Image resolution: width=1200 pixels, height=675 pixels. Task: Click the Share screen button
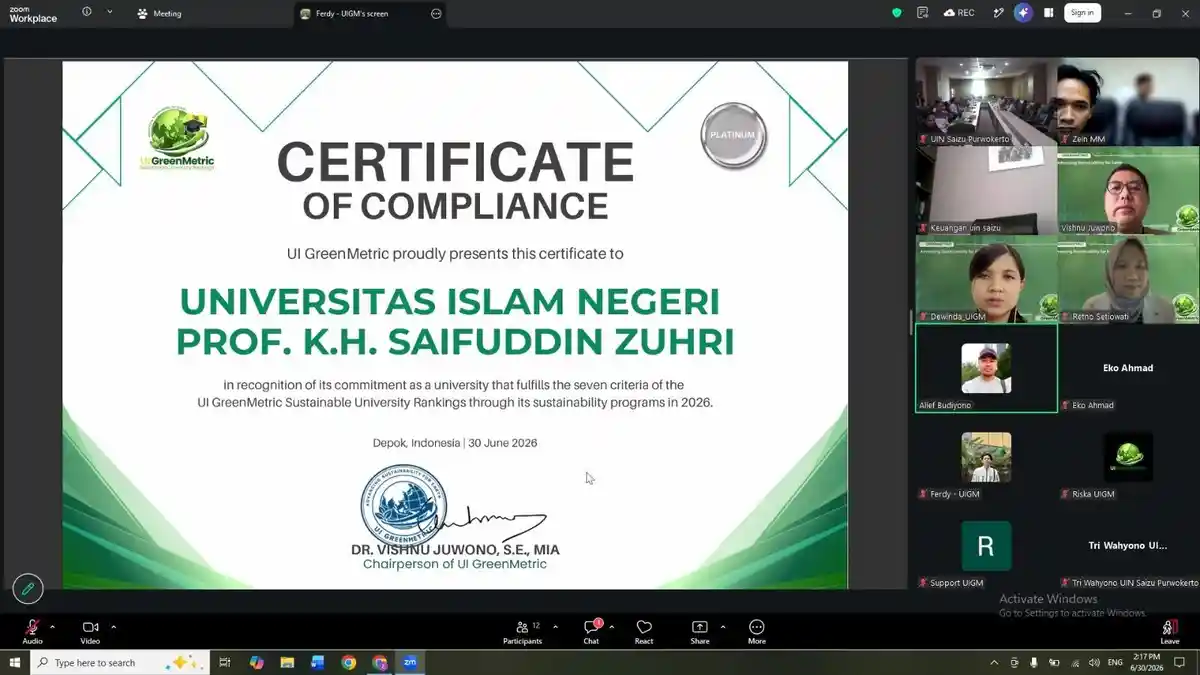coord(700,631)
